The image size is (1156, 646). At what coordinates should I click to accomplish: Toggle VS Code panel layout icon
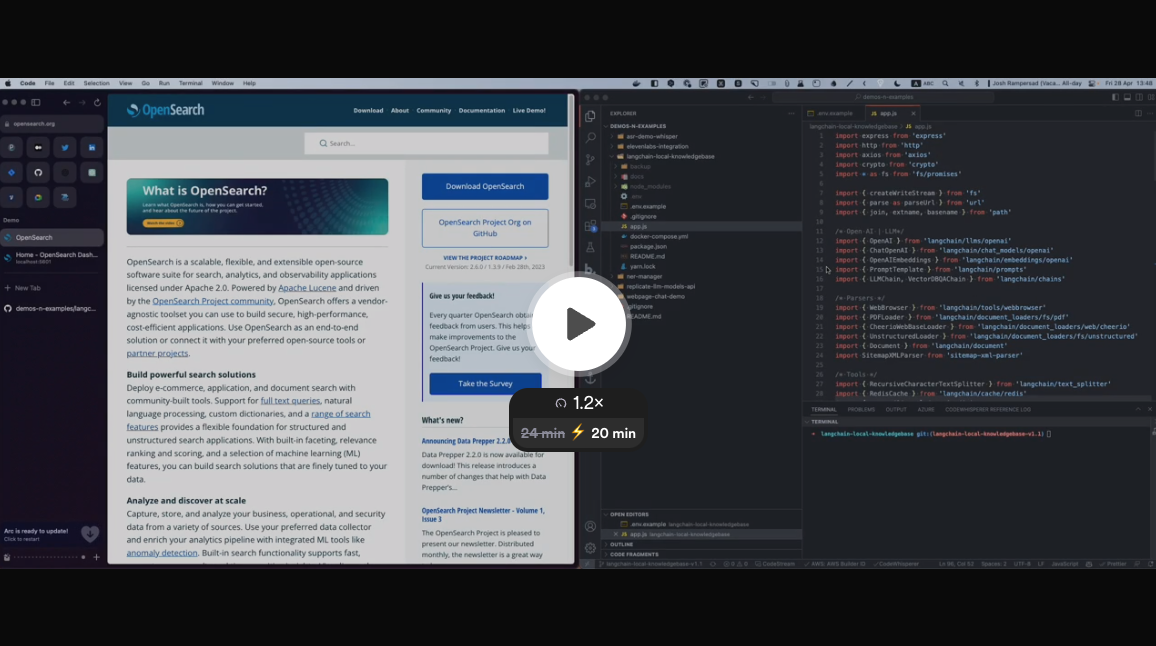tap(1127, 97)
